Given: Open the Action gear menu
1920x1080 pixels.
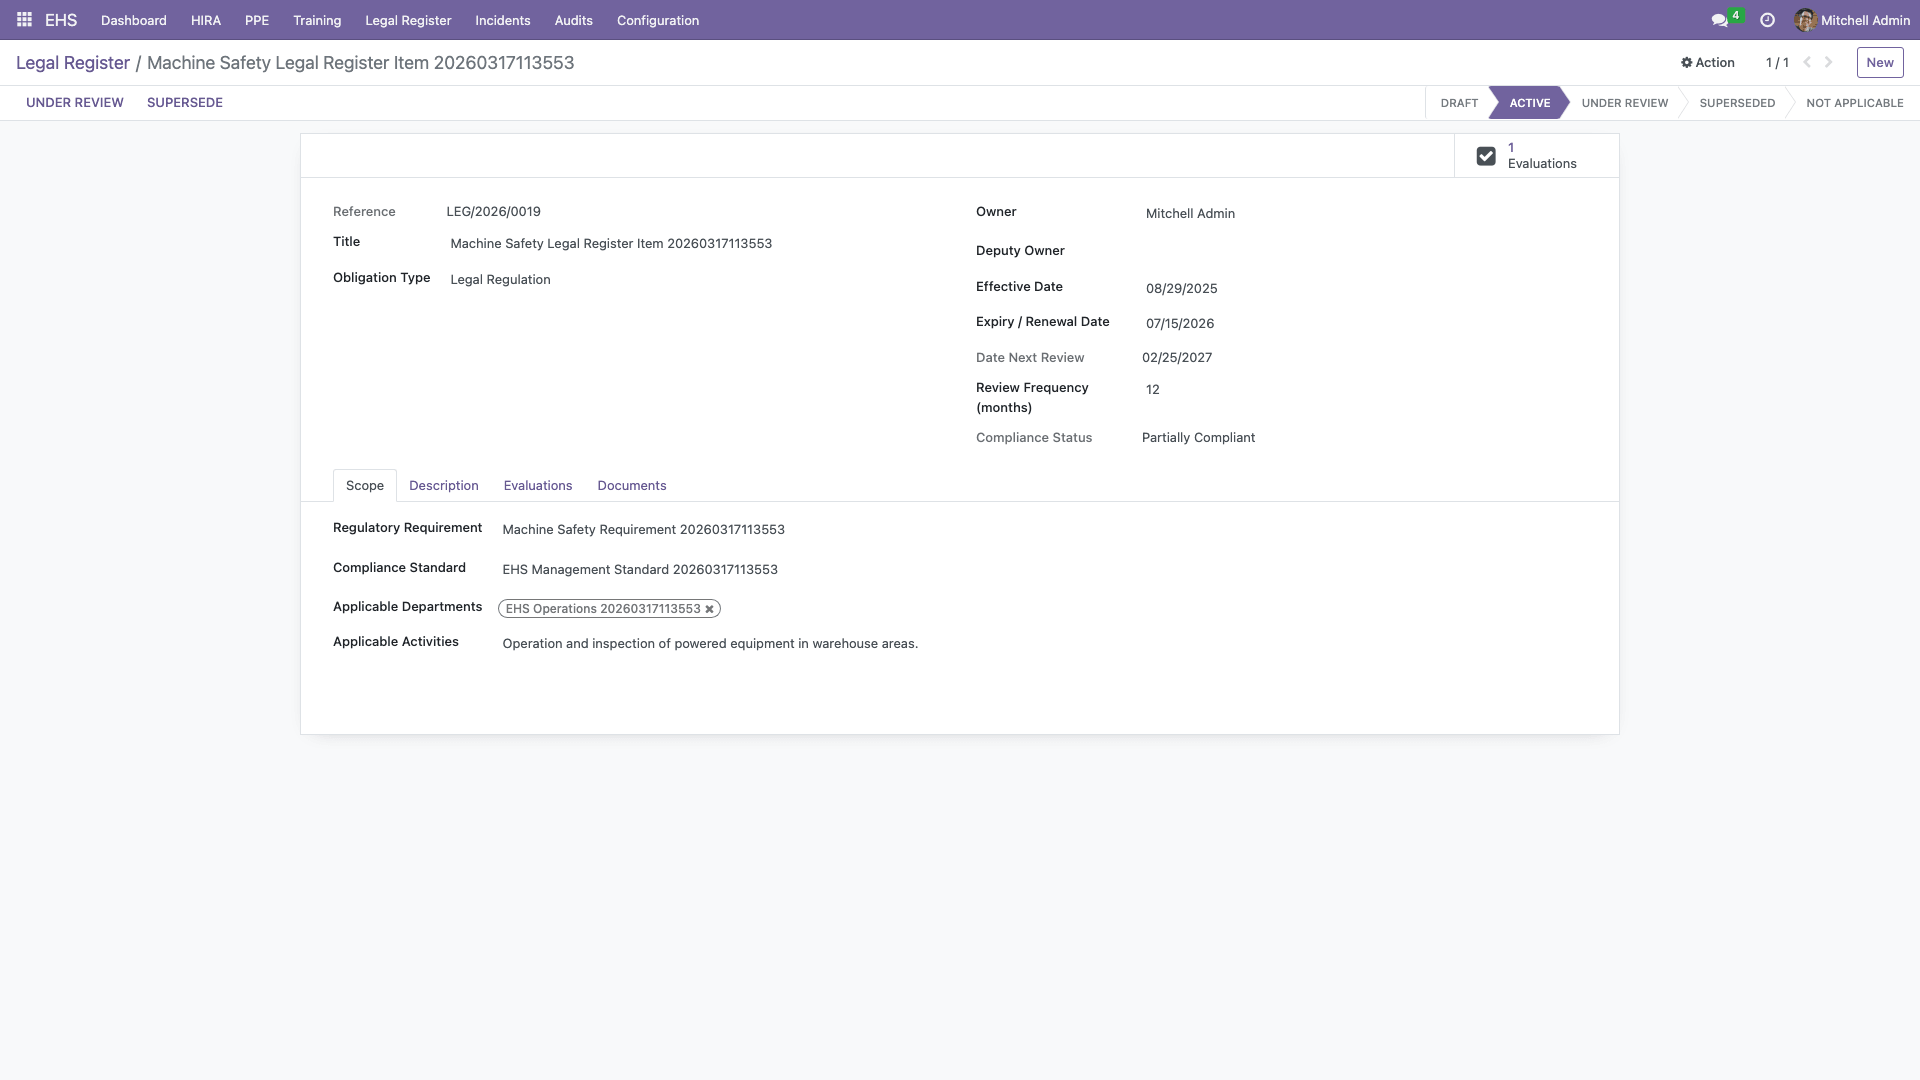Looking at the screenshot, I should [x=1707, y=62].
